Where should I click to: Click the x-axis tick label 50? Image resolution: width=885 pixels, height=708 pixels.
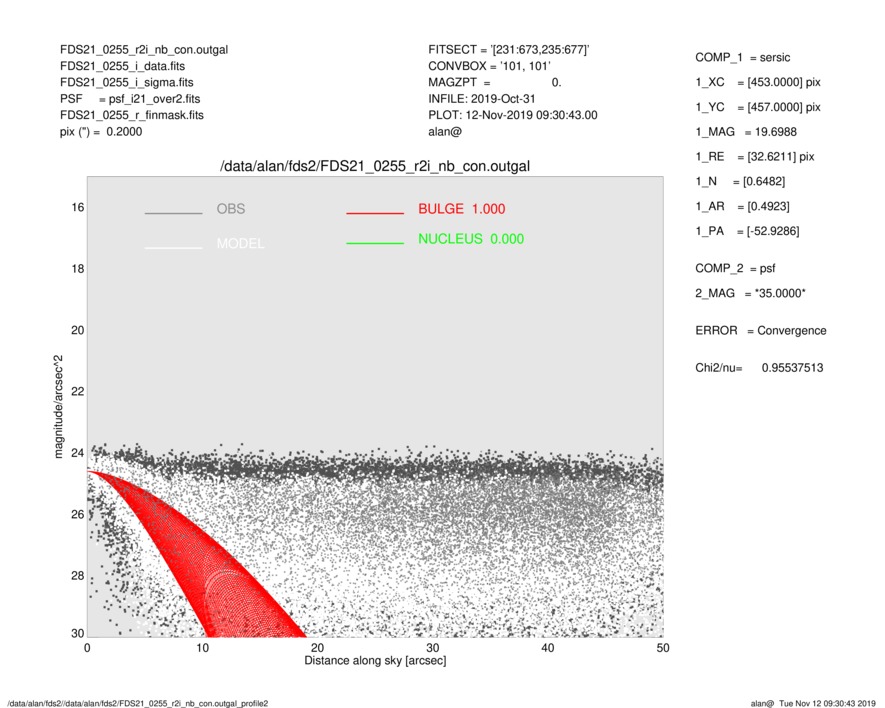coord(663,648)
